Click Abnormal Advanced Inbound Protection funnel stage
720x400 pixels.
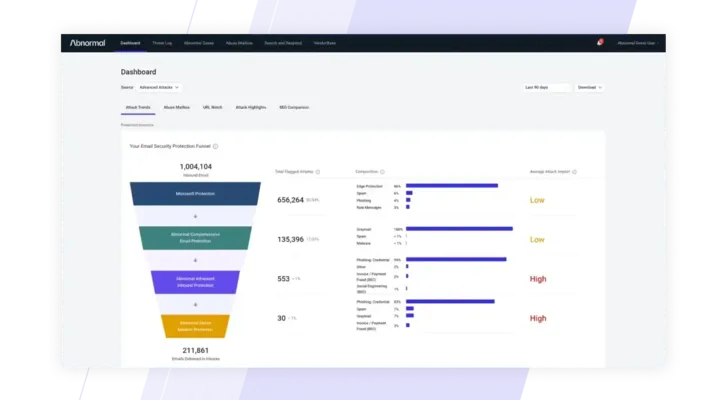pos(195,282)
